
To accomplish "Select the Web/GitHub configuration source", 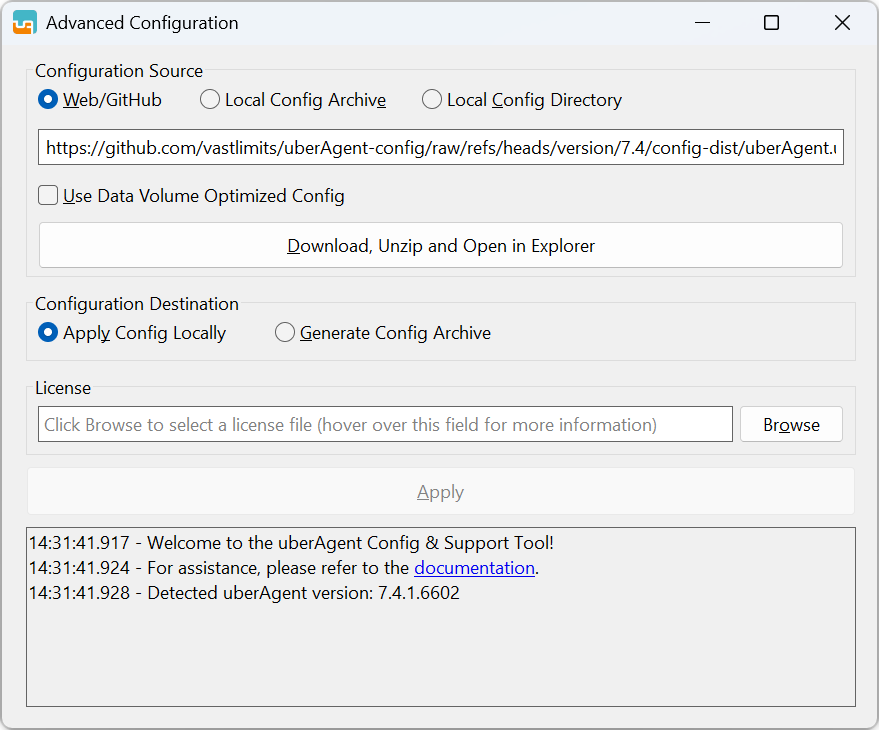I will point(45,100).
